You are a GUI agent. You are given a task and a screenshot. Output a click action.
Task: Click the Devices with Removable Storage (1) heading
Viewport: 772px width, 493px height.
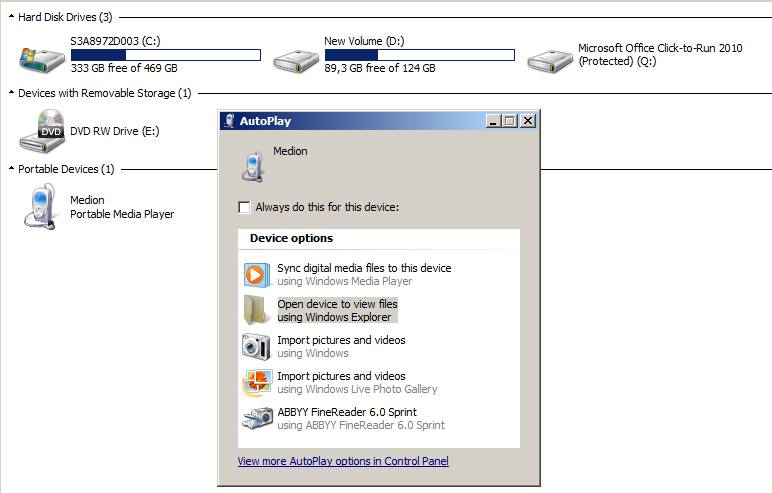coord(105,93)
